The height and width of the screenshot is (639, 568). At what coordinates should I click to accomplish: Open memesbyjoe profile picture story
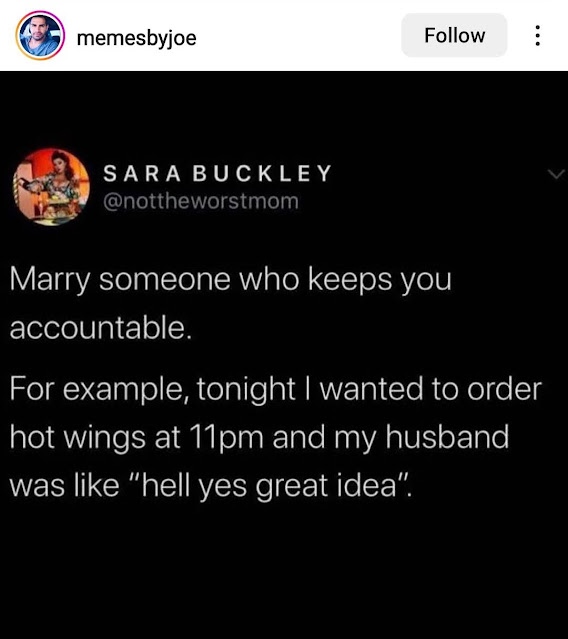click(x=40, y=36)
